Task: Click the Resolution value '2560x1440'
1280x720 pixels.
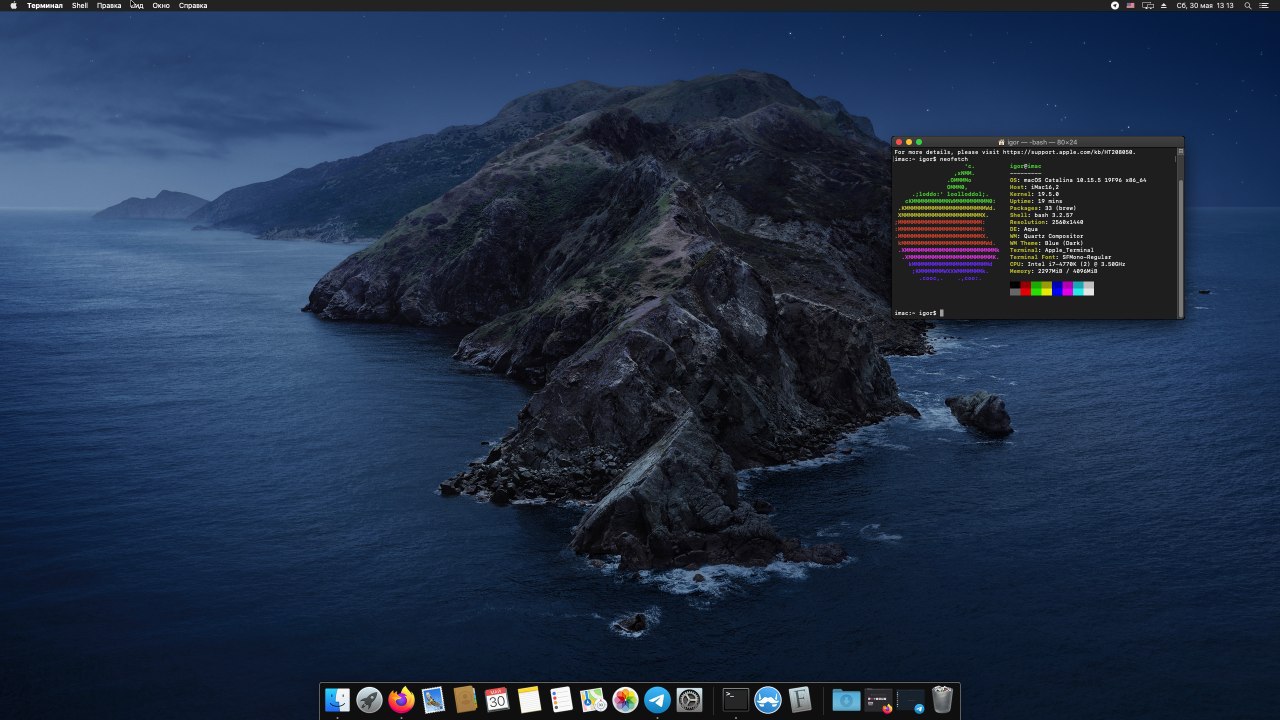Action: [x=1068, y=222]
